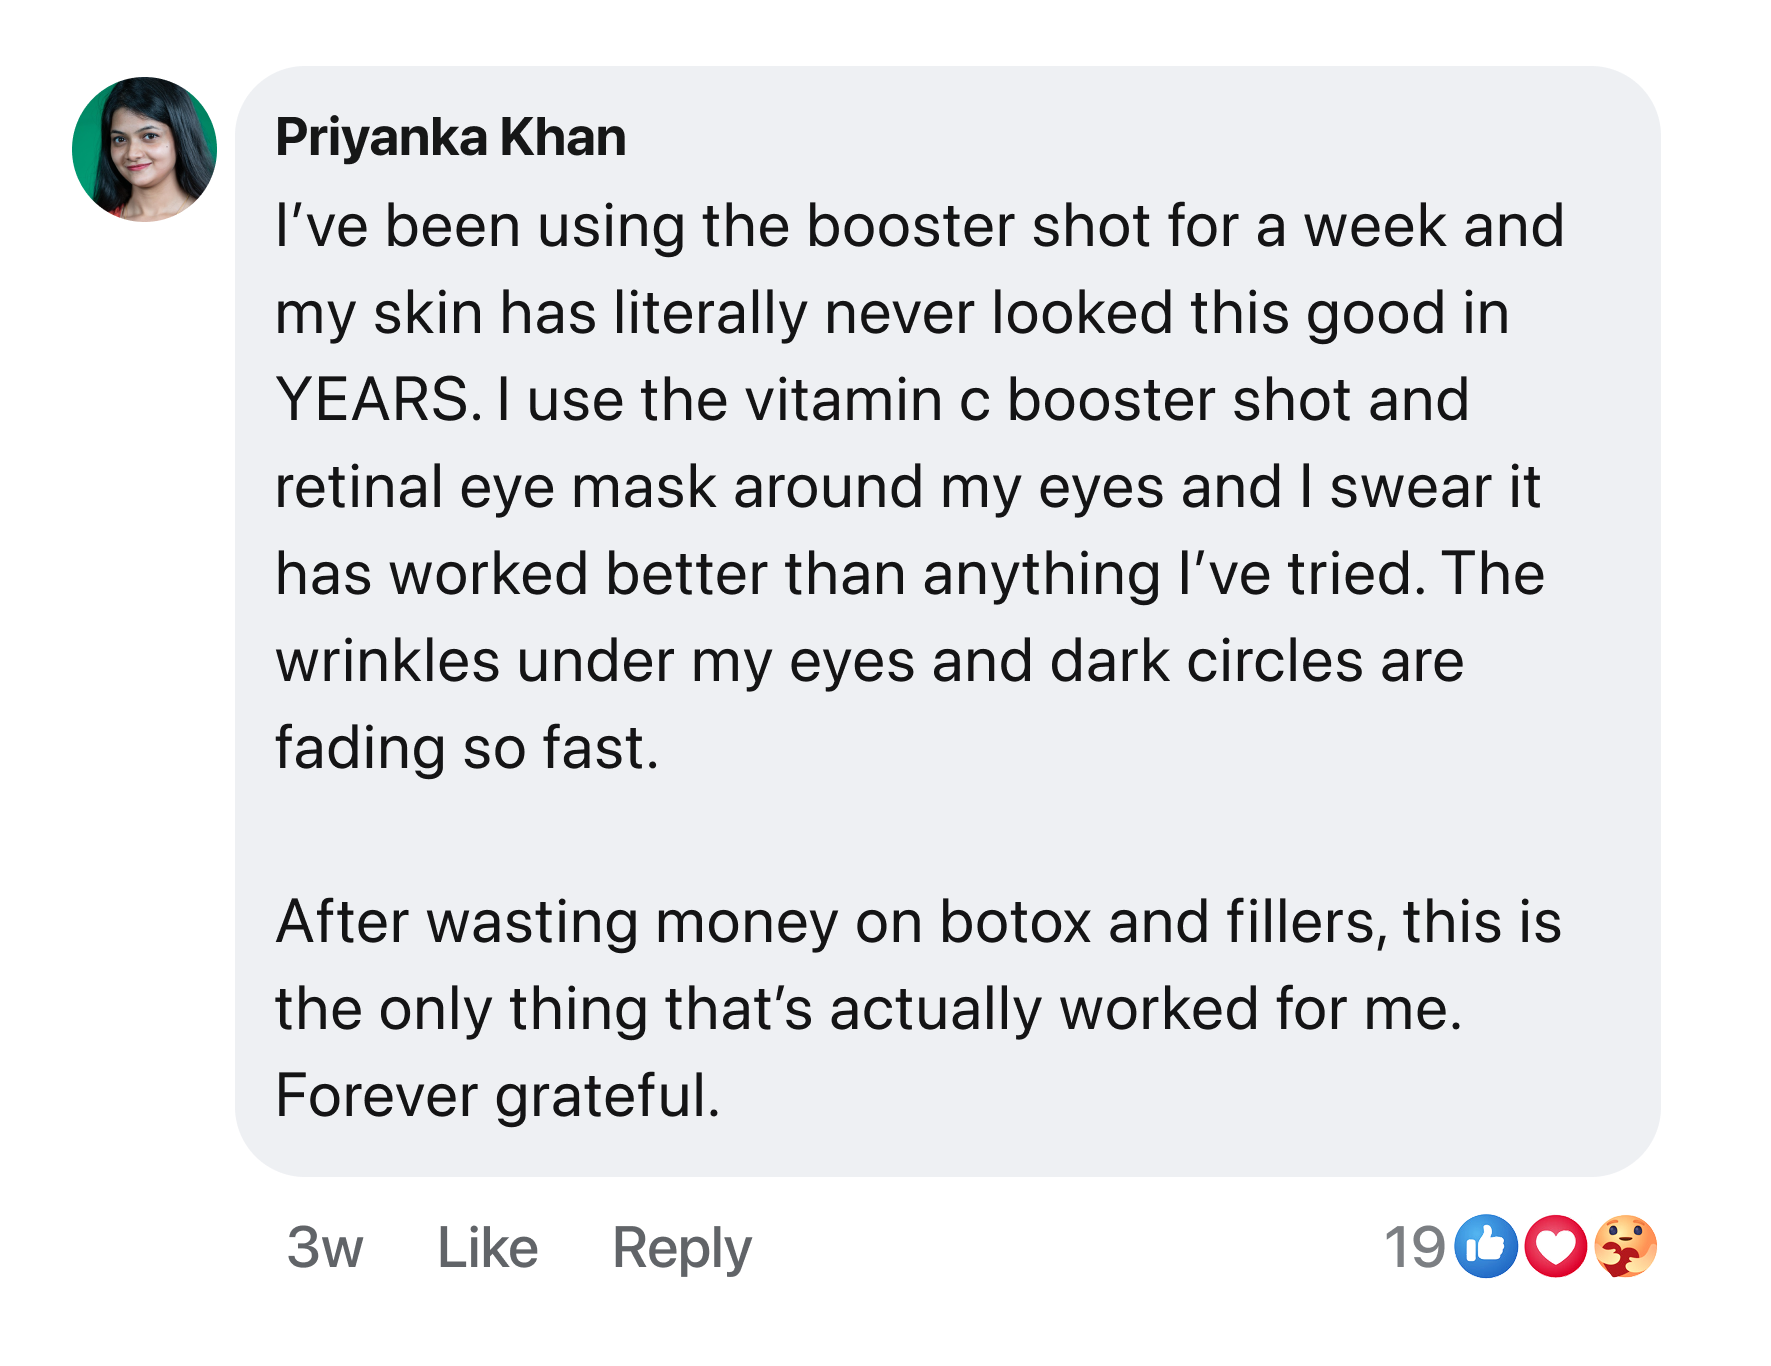Viewport: 1771px width, 1366px height.
Task: View the 19 reactions count
Action: (x=1414, y=1248)
